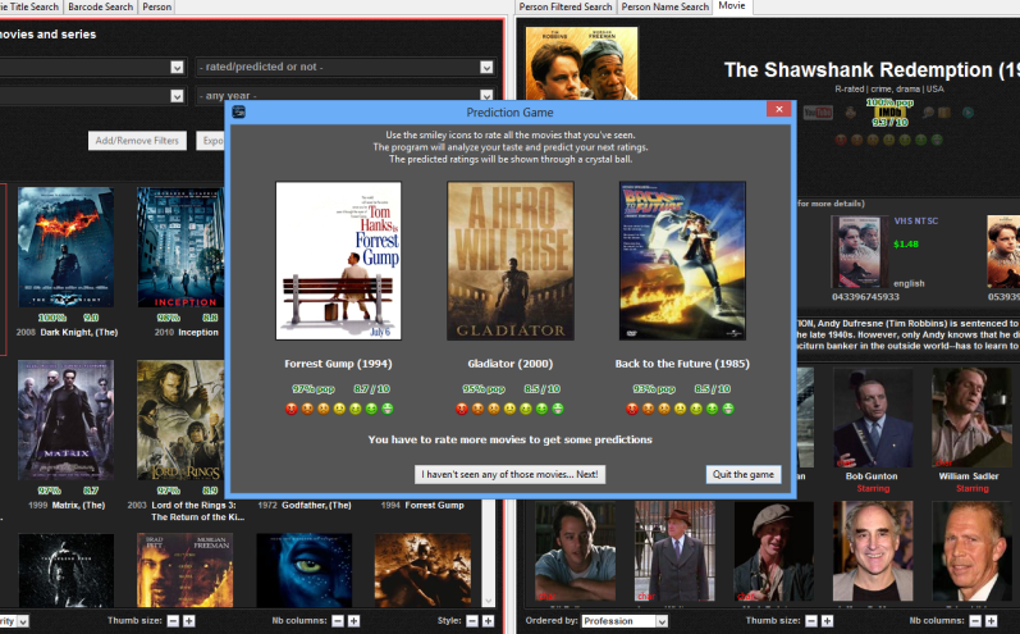Switch to the Person tab on the left

[x=157, y=7]
